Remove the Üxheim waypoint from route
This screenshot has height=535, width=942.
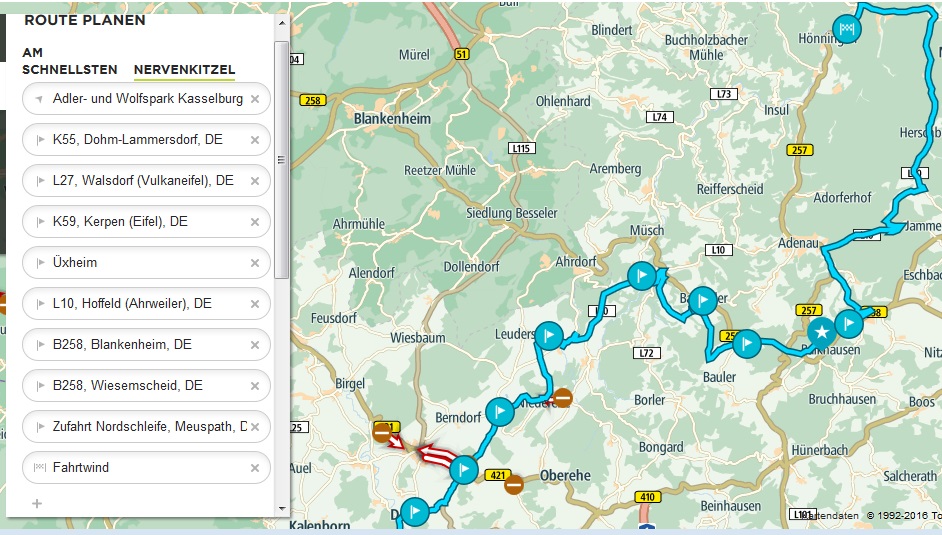click(x=255, y=263)
